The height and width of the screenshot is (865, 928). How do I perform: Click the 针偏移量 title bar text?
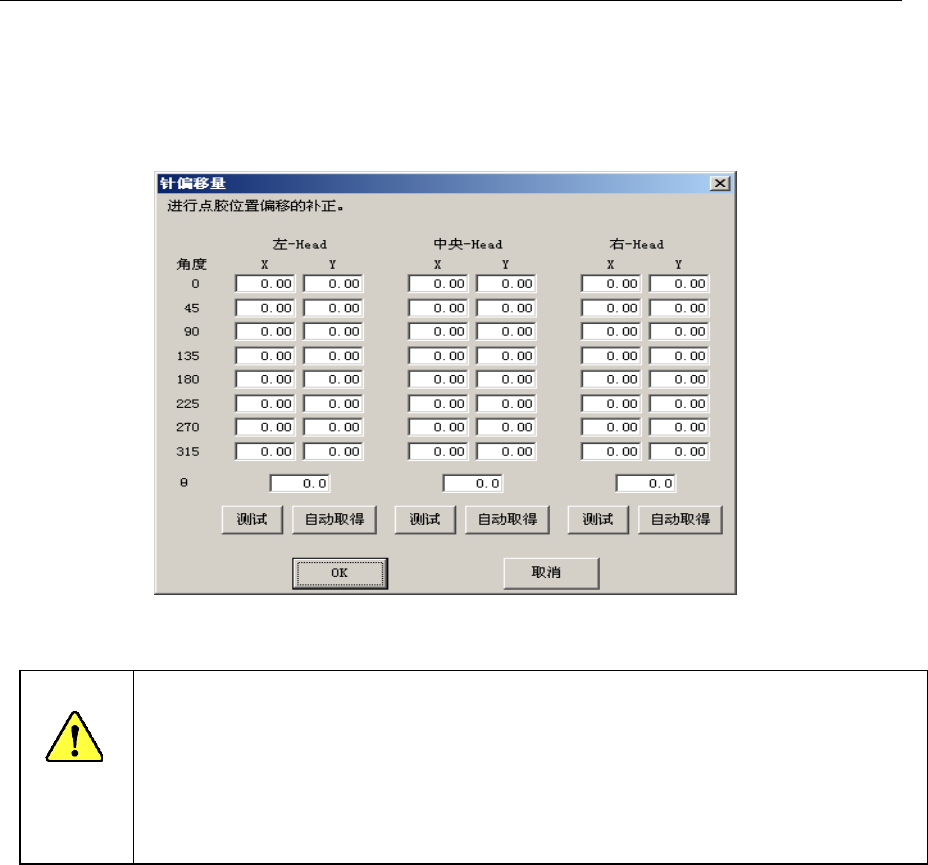coord(193,183)
